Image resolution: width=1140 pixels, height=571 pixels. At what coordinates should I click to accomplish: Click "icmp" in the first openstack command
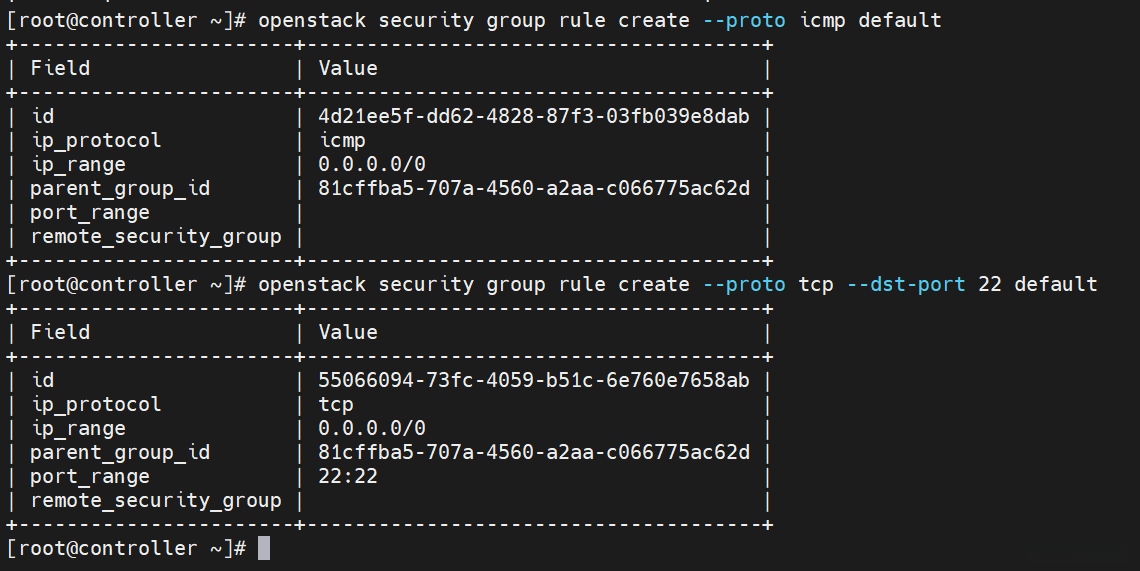point(823,20)
